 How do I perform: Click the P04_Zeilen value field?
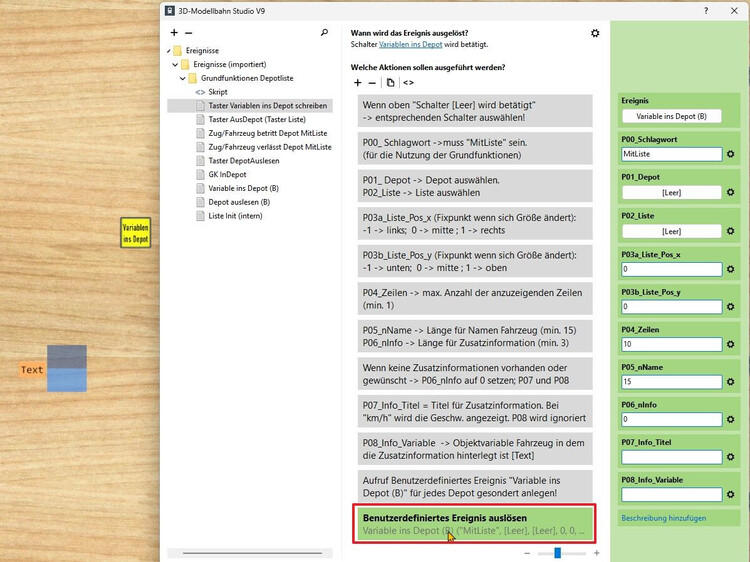tap(672, 344)
